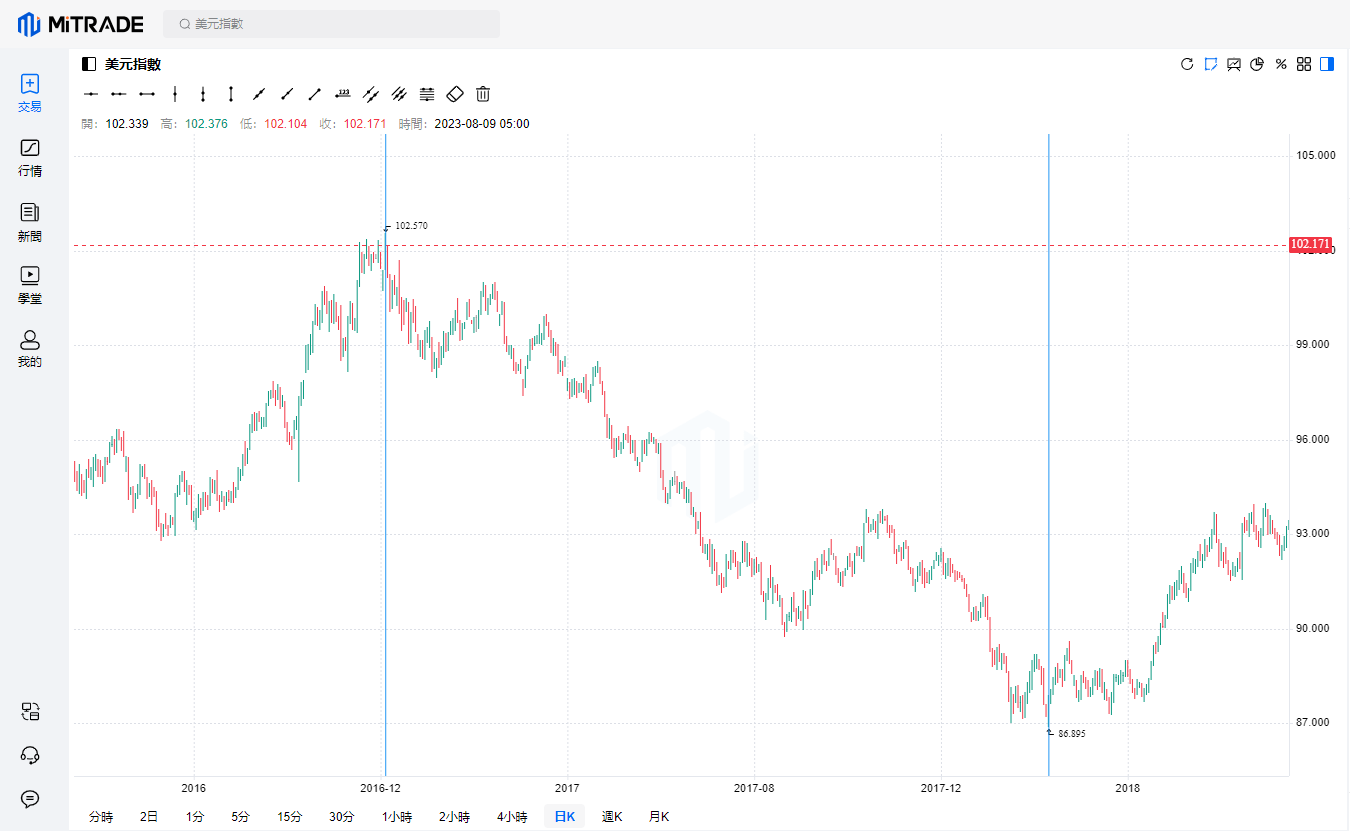Click the 美元指數 search field
This screenshot has height=831, width=1350.
(x=332, y=24)
